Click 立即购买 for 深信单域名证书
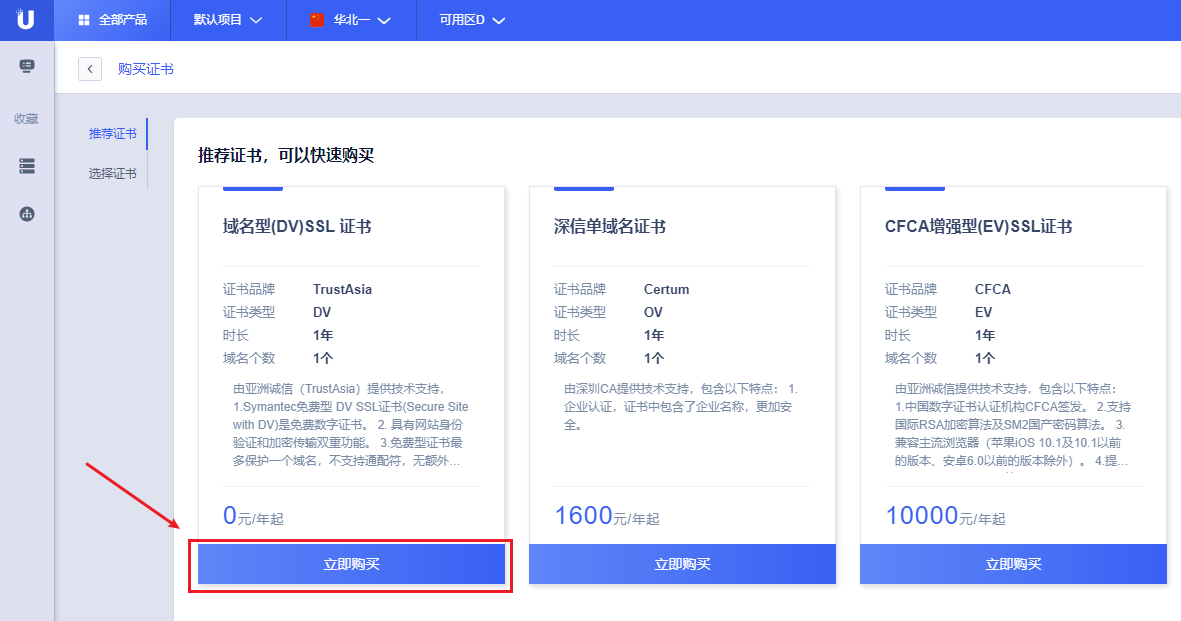 pyautogui.click(x=682, y=564)
